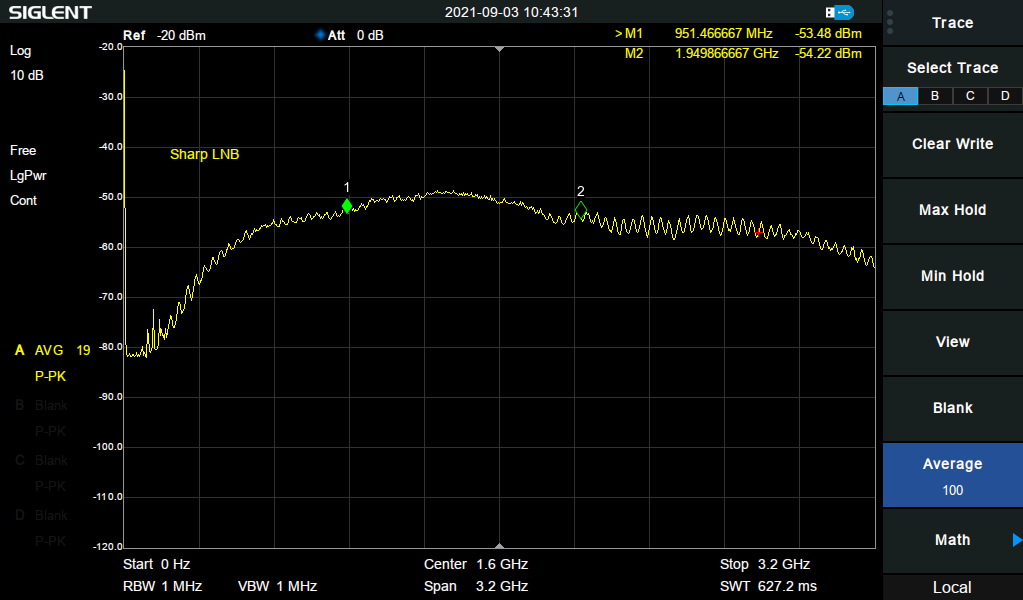Click the USB connection status icon
This screenshot has width=1023, height=600.
[x=839, y=12]
